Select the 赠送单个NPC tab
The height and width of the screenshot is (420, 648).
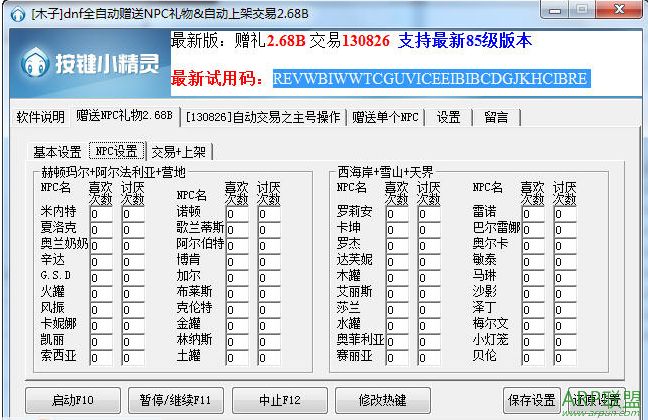click(x=385, y=117)
